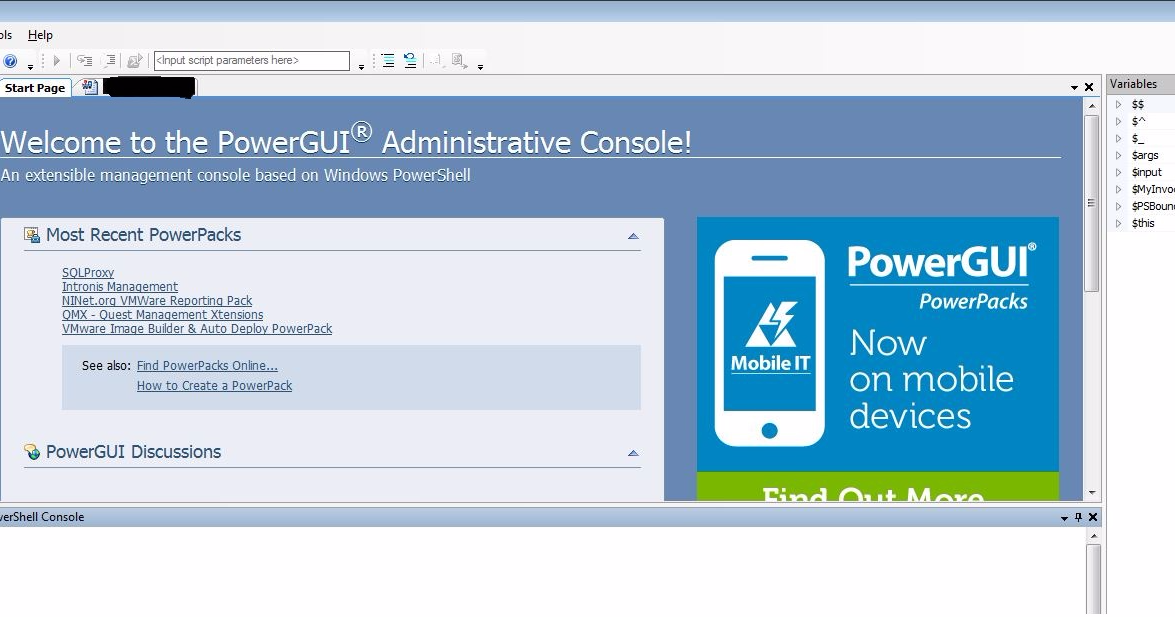The width and height of the screenshot is (1175, 617).
Task: Open the Help menu
Action: (x=40, y=34)
